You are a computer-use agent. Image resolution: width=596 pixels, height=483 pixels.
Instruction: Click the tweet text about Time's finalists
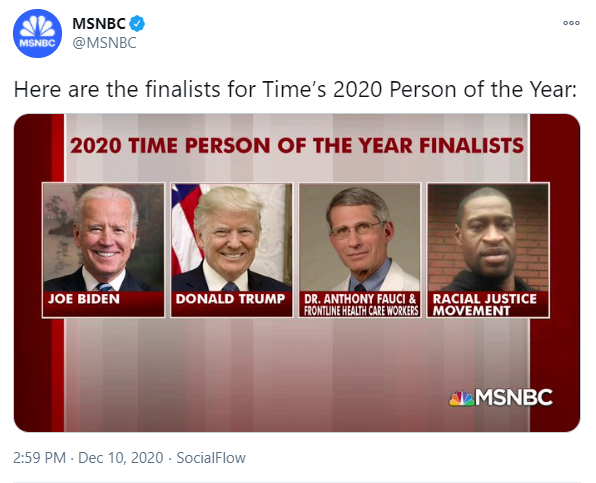click(x=295, y=90)
